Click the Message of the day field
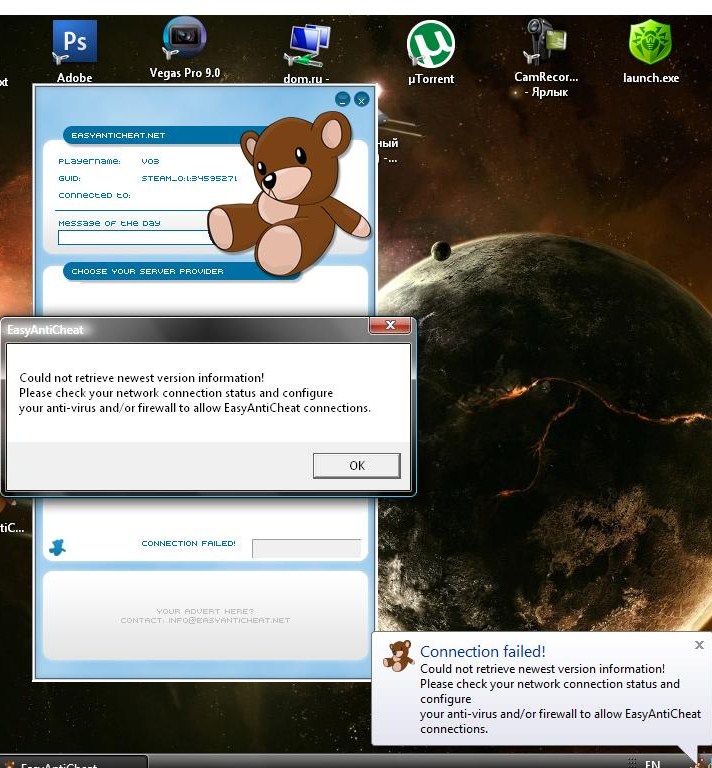712x768 pixels. pos(135,238)
